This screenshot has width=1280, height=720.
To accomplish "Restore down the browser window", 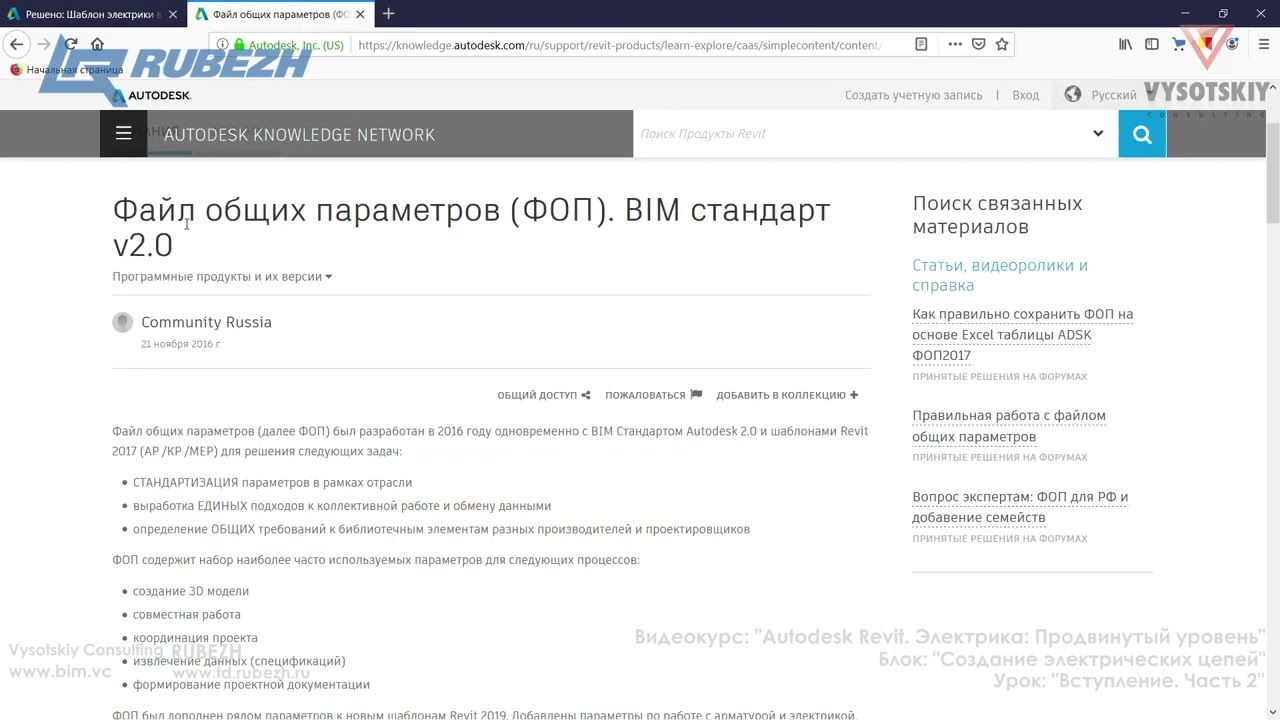I will coord(1222,13).
